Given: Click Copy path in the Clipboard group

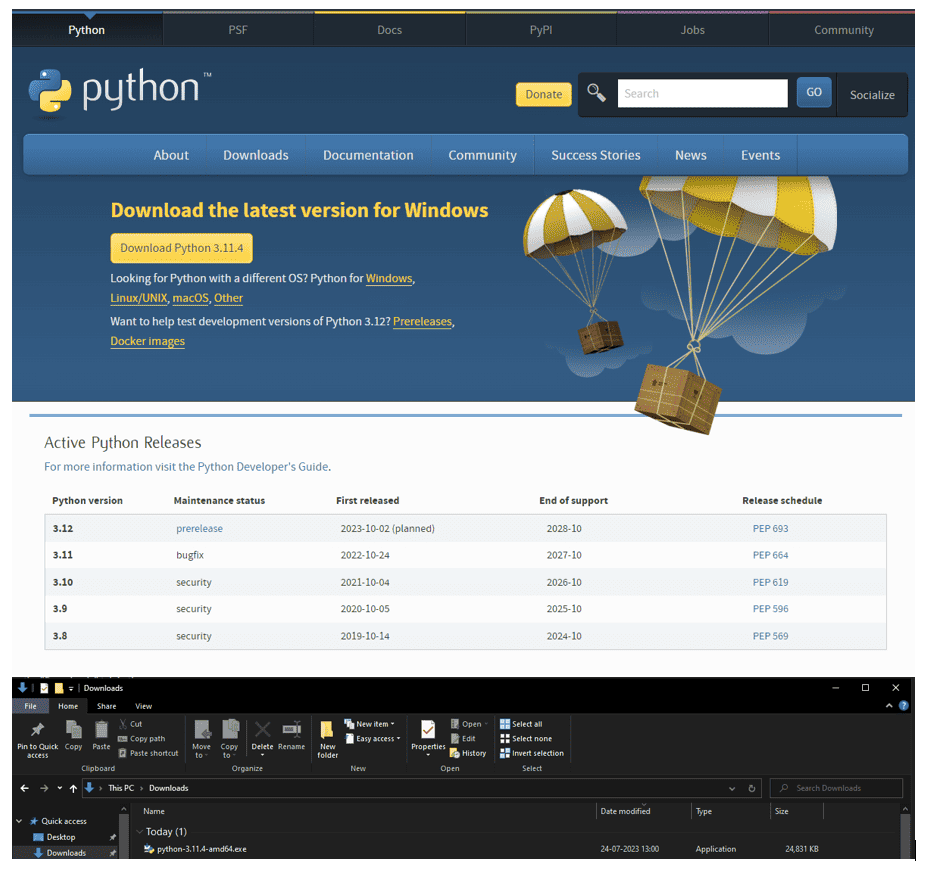Looking at the screenshot, I should 141,739.
